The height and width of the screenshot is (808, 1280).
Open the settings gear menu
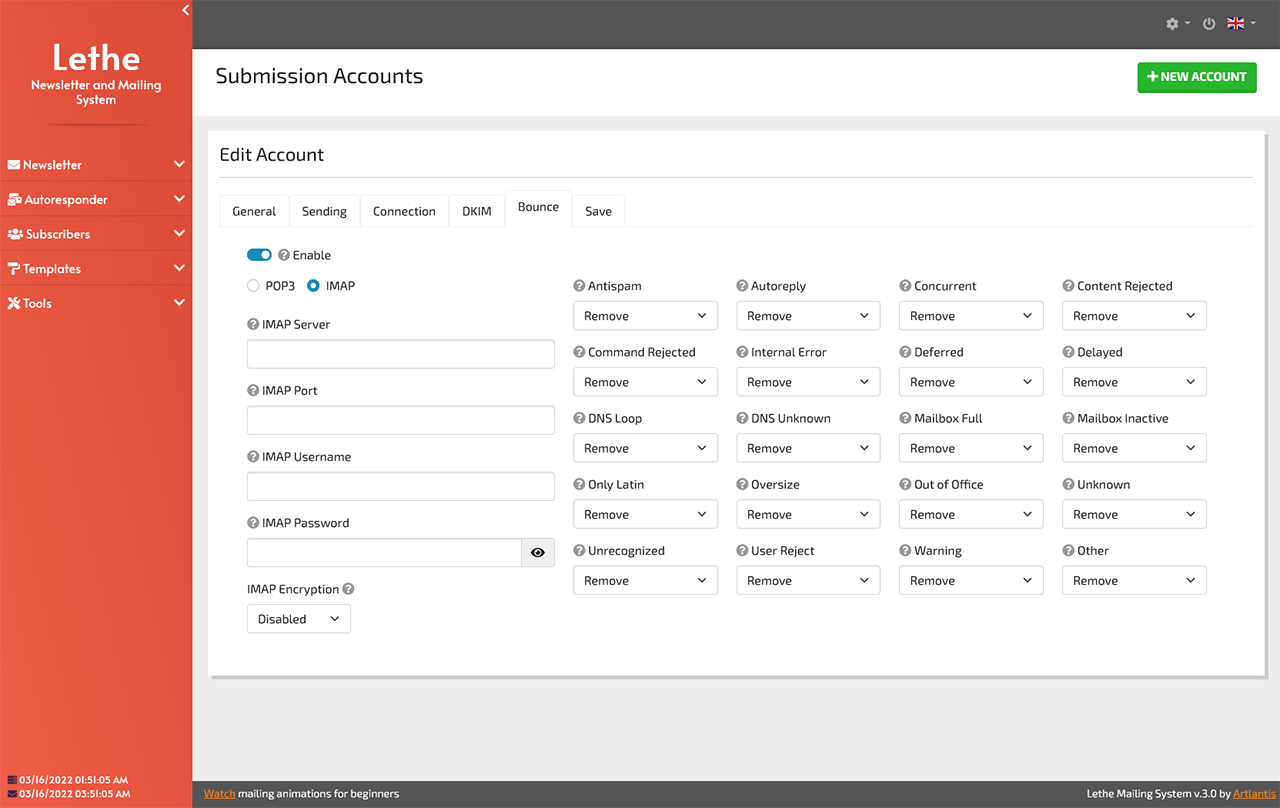pyautogui.click(x=1178, y=23)
